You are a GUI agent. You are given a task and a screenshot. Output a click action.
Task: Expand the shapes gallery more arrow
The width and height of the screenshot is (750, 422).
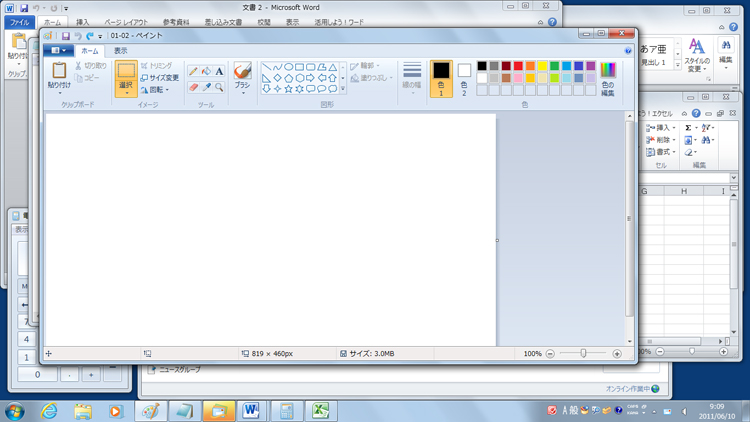pyautogui.click(x=343, y=89)
